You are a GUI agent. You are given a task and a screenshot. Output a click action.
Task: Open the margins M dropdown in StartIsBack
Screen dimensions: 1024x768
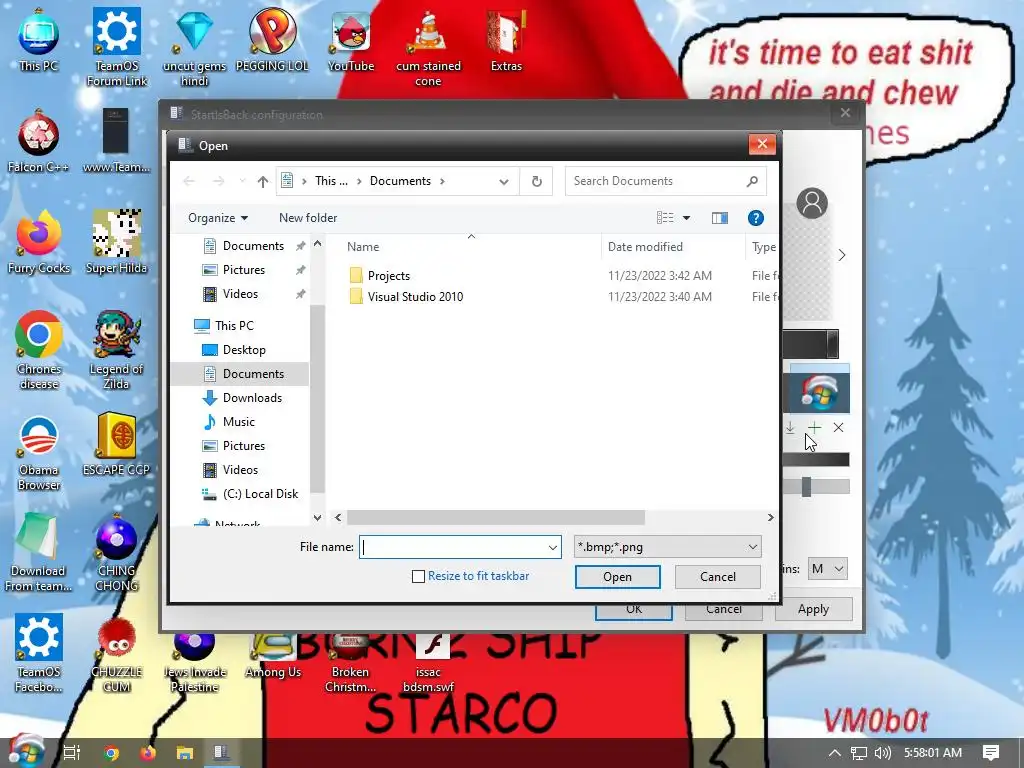[x=827, y=569]
